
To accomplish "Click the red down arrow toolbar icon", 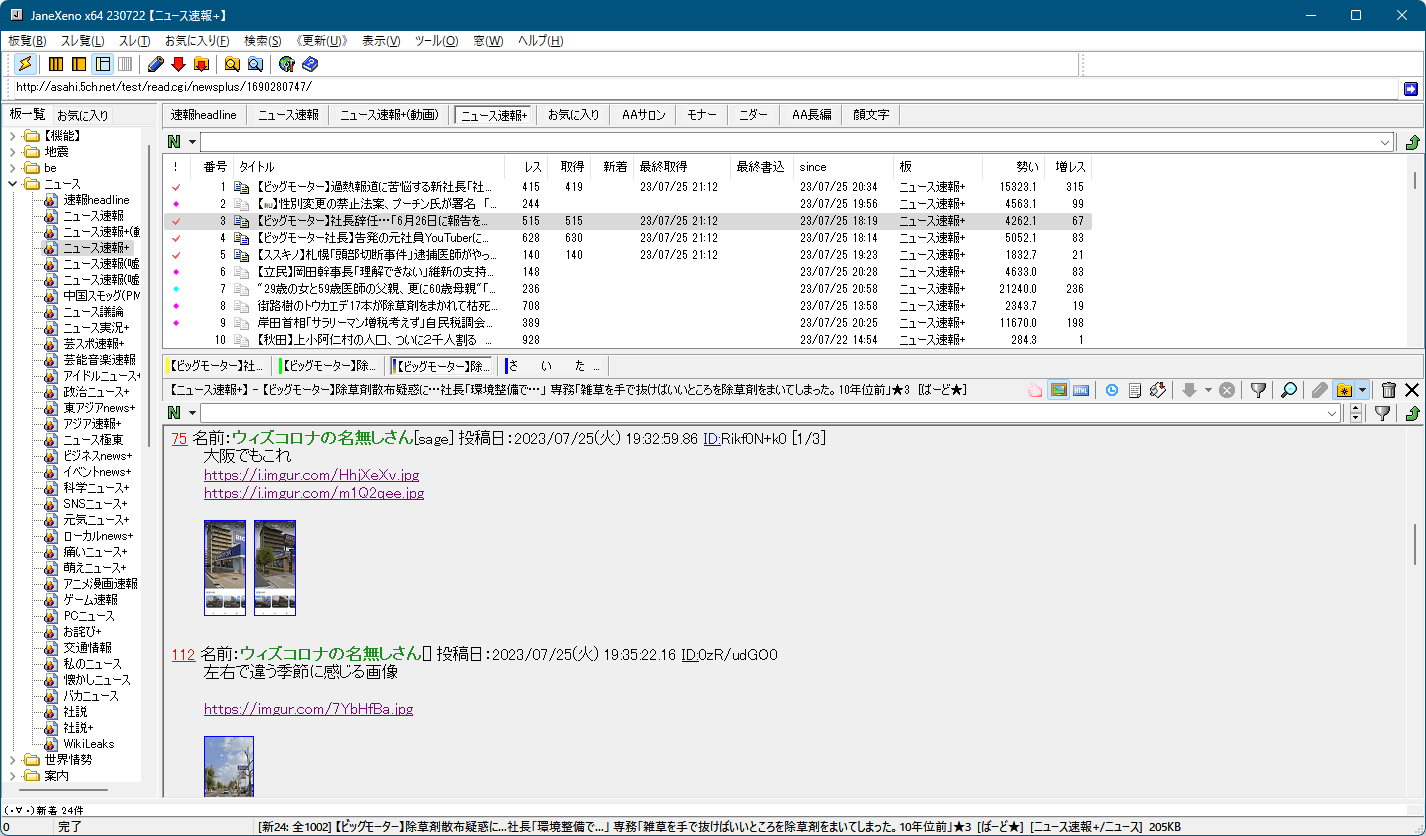I will (178, 64).
